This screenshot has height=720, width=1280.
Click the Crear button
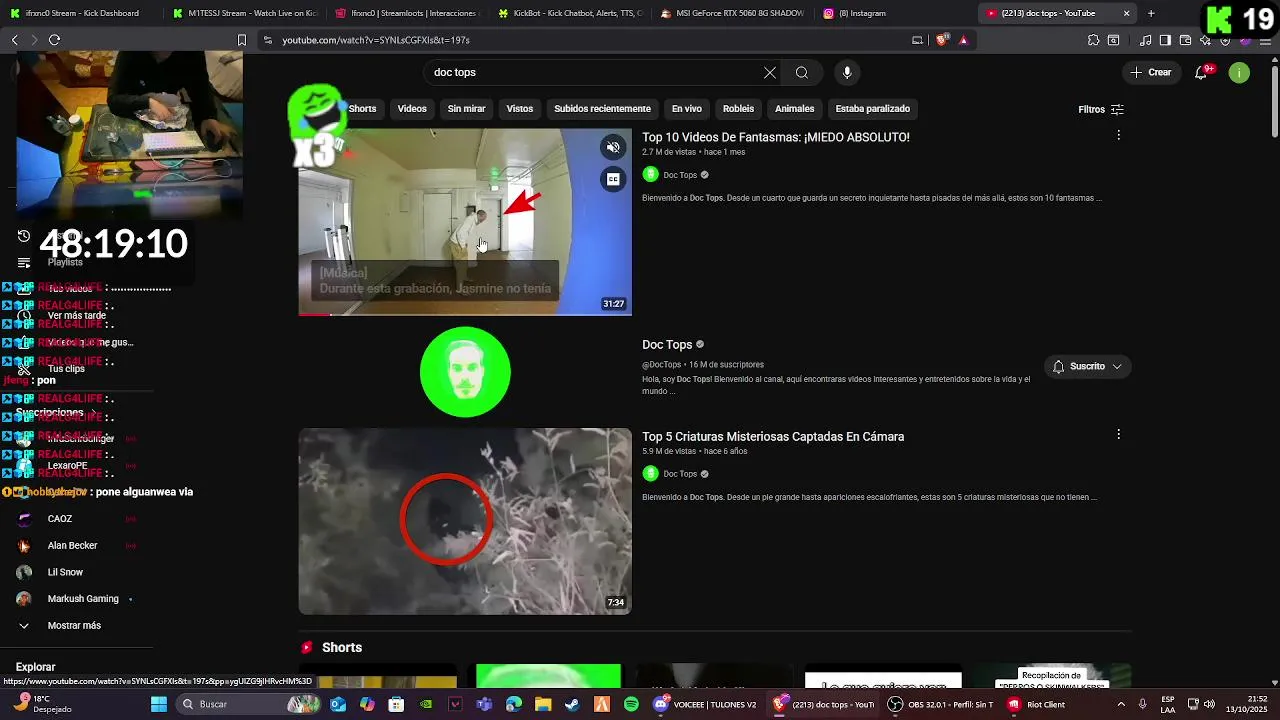point(1151,72)
